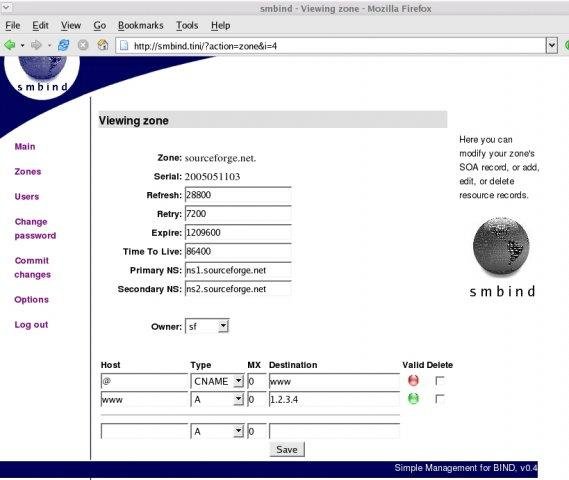Image resolution: width=569 pixels, height=480 pixels.
Task: Open the Edit menu
Action: point(40,25)
